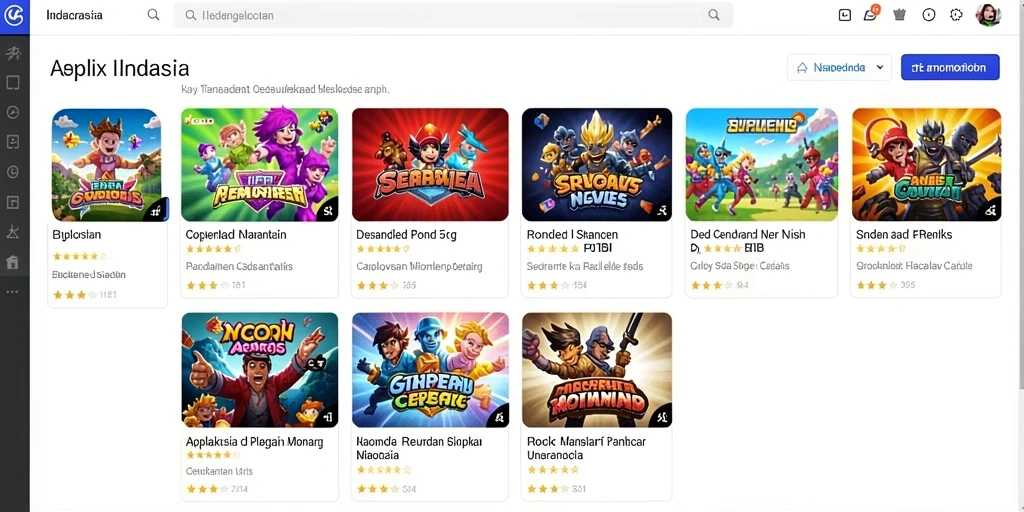Image resolution: width=1024 pixels, height=512 pixels.
Task: Click the clock icon in the top bar
Action: [x=929, y=15]
